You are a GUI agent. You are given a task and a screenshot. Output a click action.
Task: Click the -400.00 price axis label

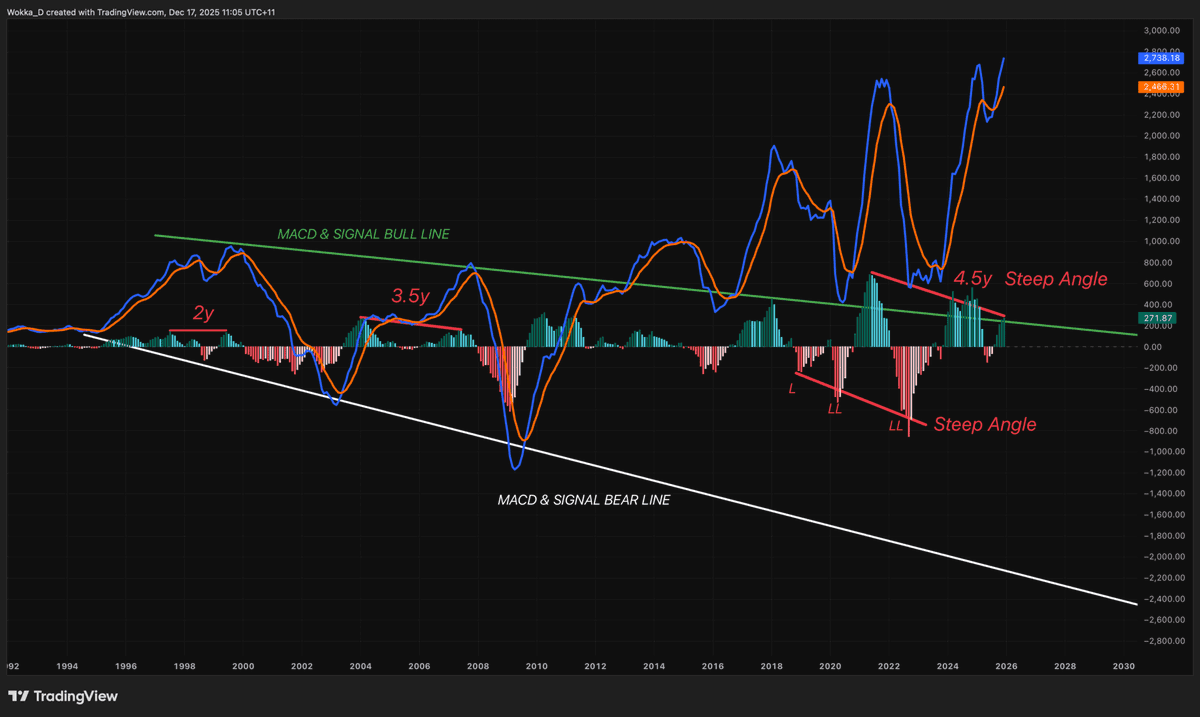coord(1159,389)
